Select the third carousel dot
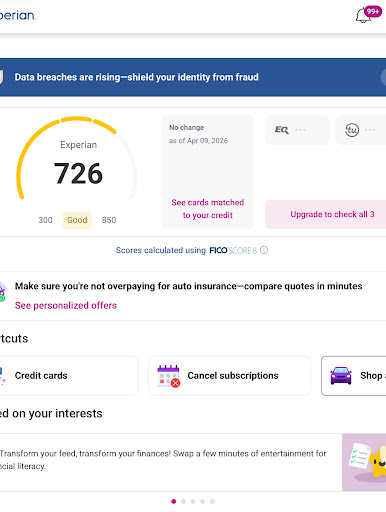386x512 pixels. pos(193,501)
